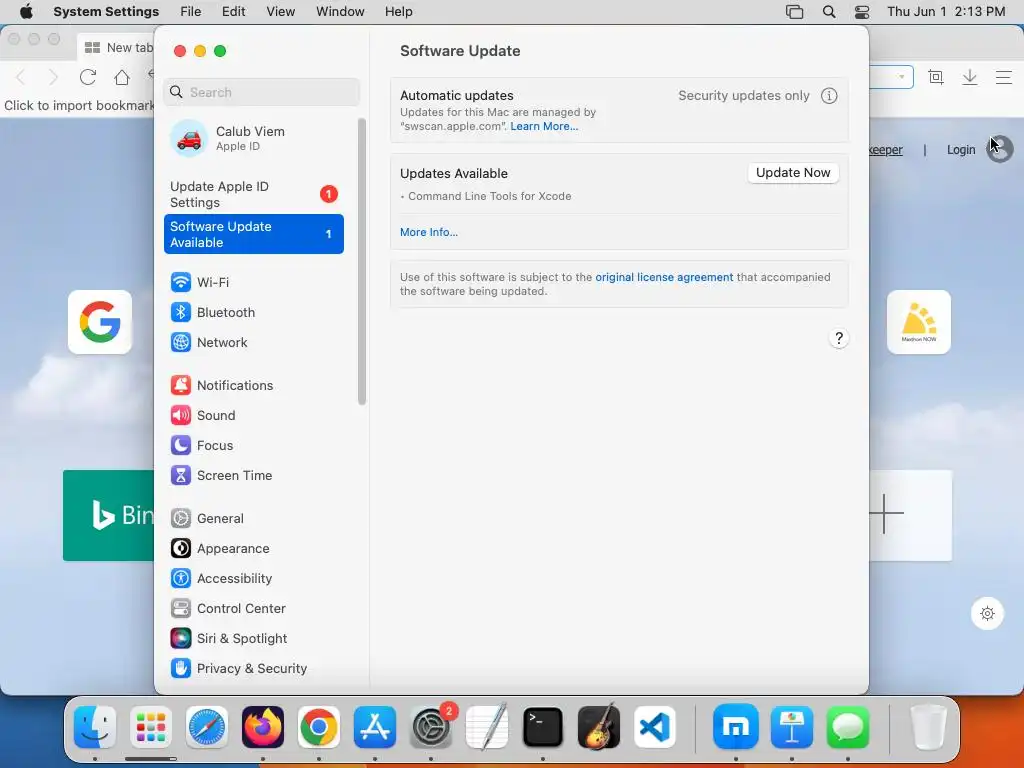This screenshot has width=1024, height=768.
Task: Open Finder from the Dock
Action: tap(95, 727)
